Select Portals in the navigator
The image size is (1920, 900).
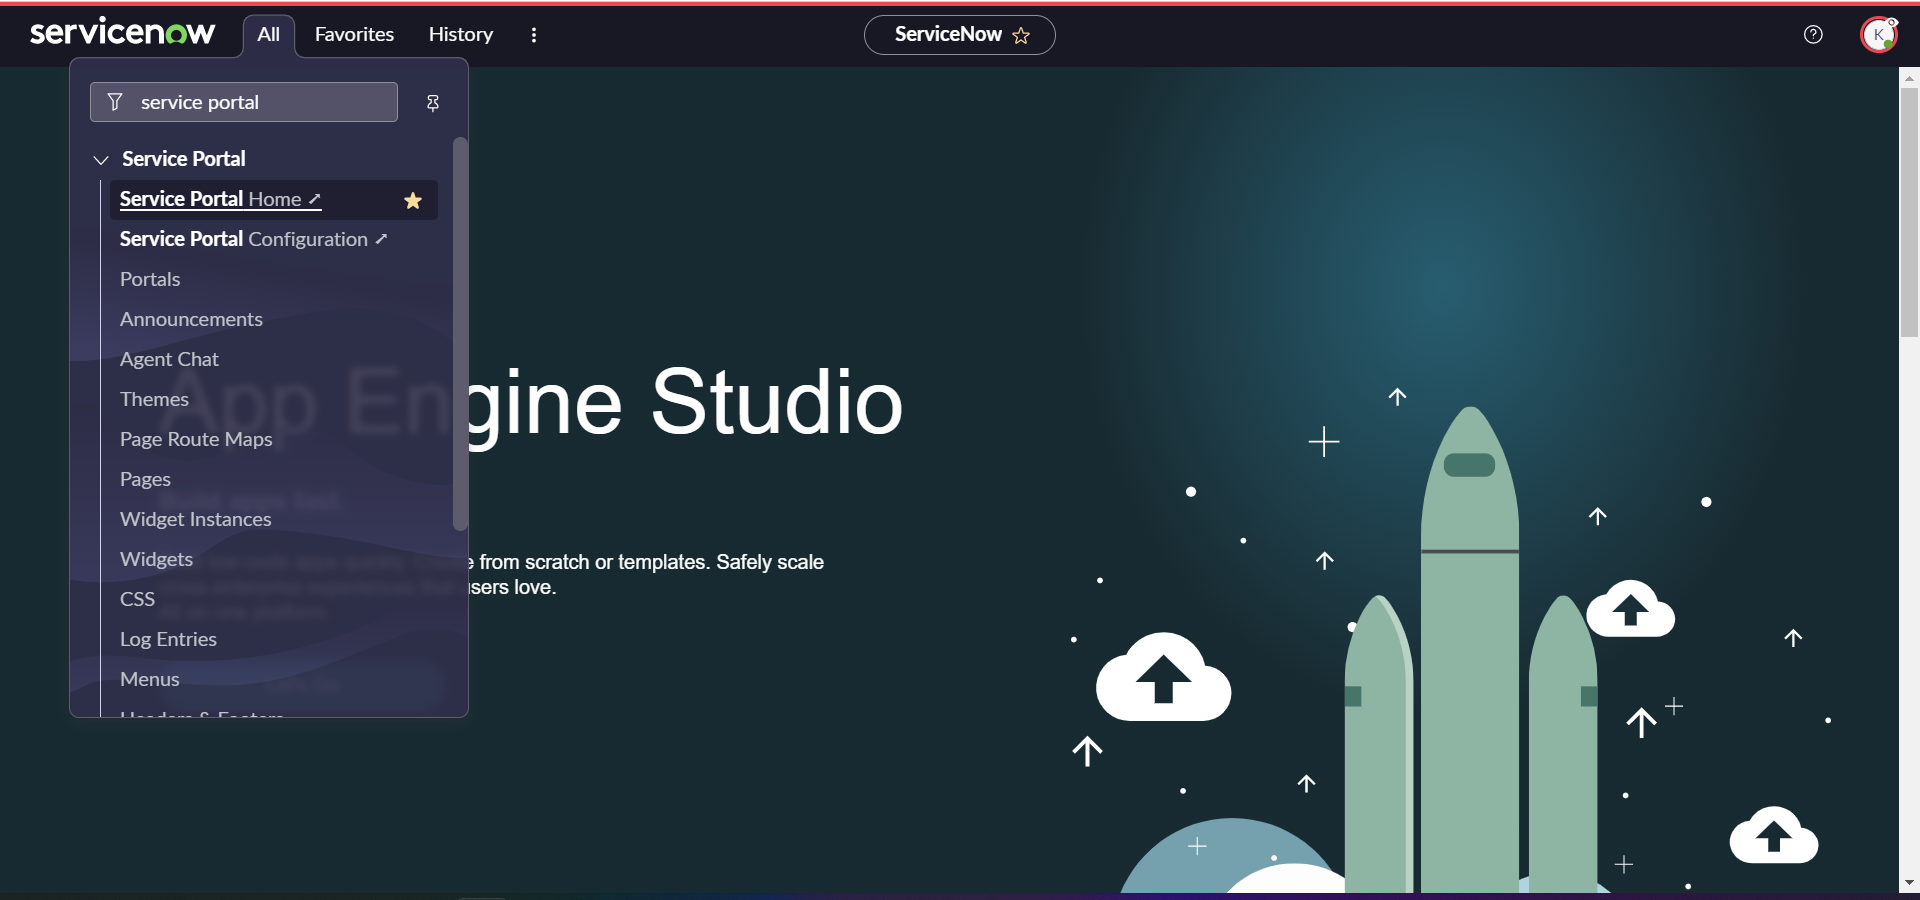pos(150,279)
